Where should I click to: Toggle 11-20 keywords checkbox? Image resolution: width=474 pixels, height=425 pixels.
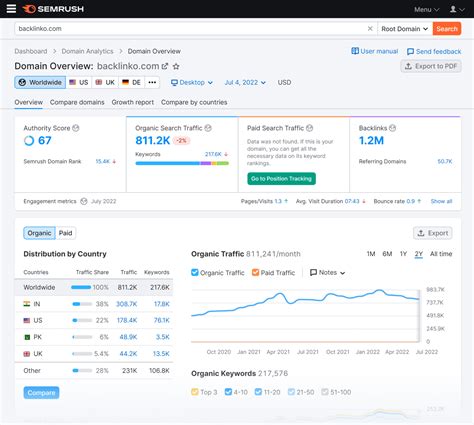258,392
